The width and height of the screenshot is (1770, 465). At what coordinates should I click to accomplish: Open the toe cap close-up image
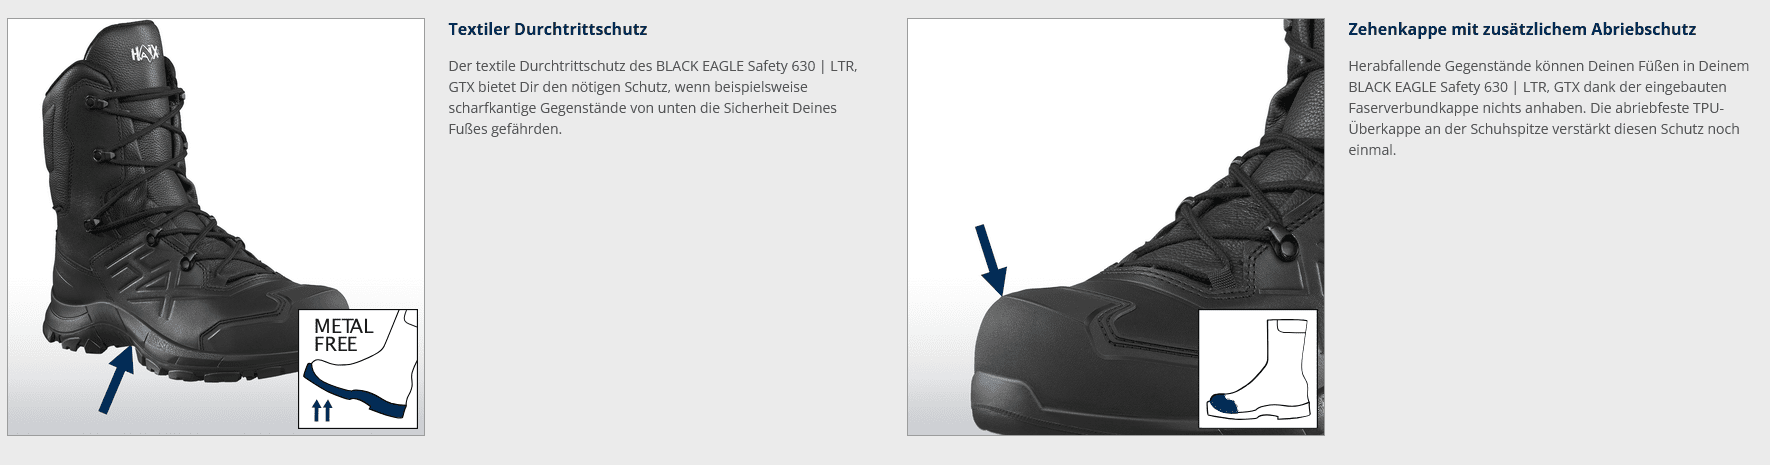point(1116,227)
